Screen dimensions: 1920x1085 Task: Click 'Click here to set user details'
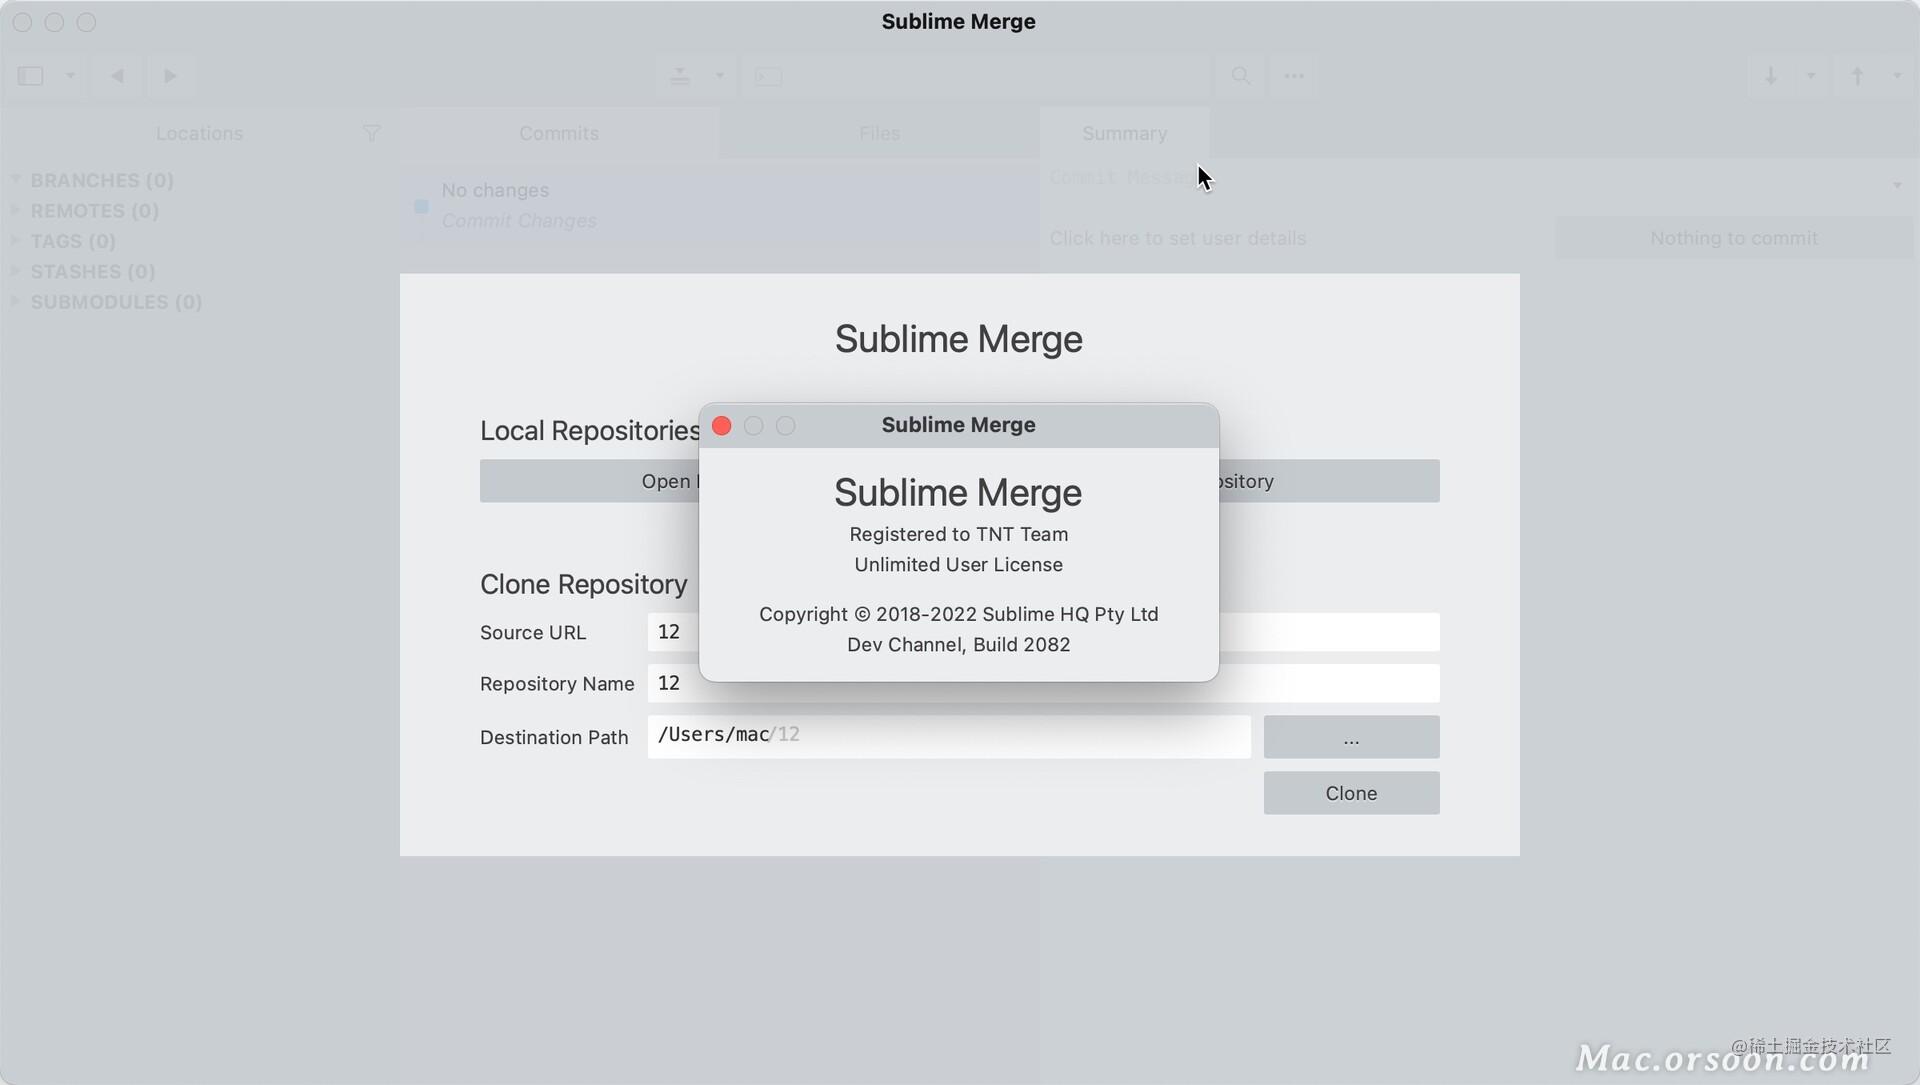click(1177, 238)
